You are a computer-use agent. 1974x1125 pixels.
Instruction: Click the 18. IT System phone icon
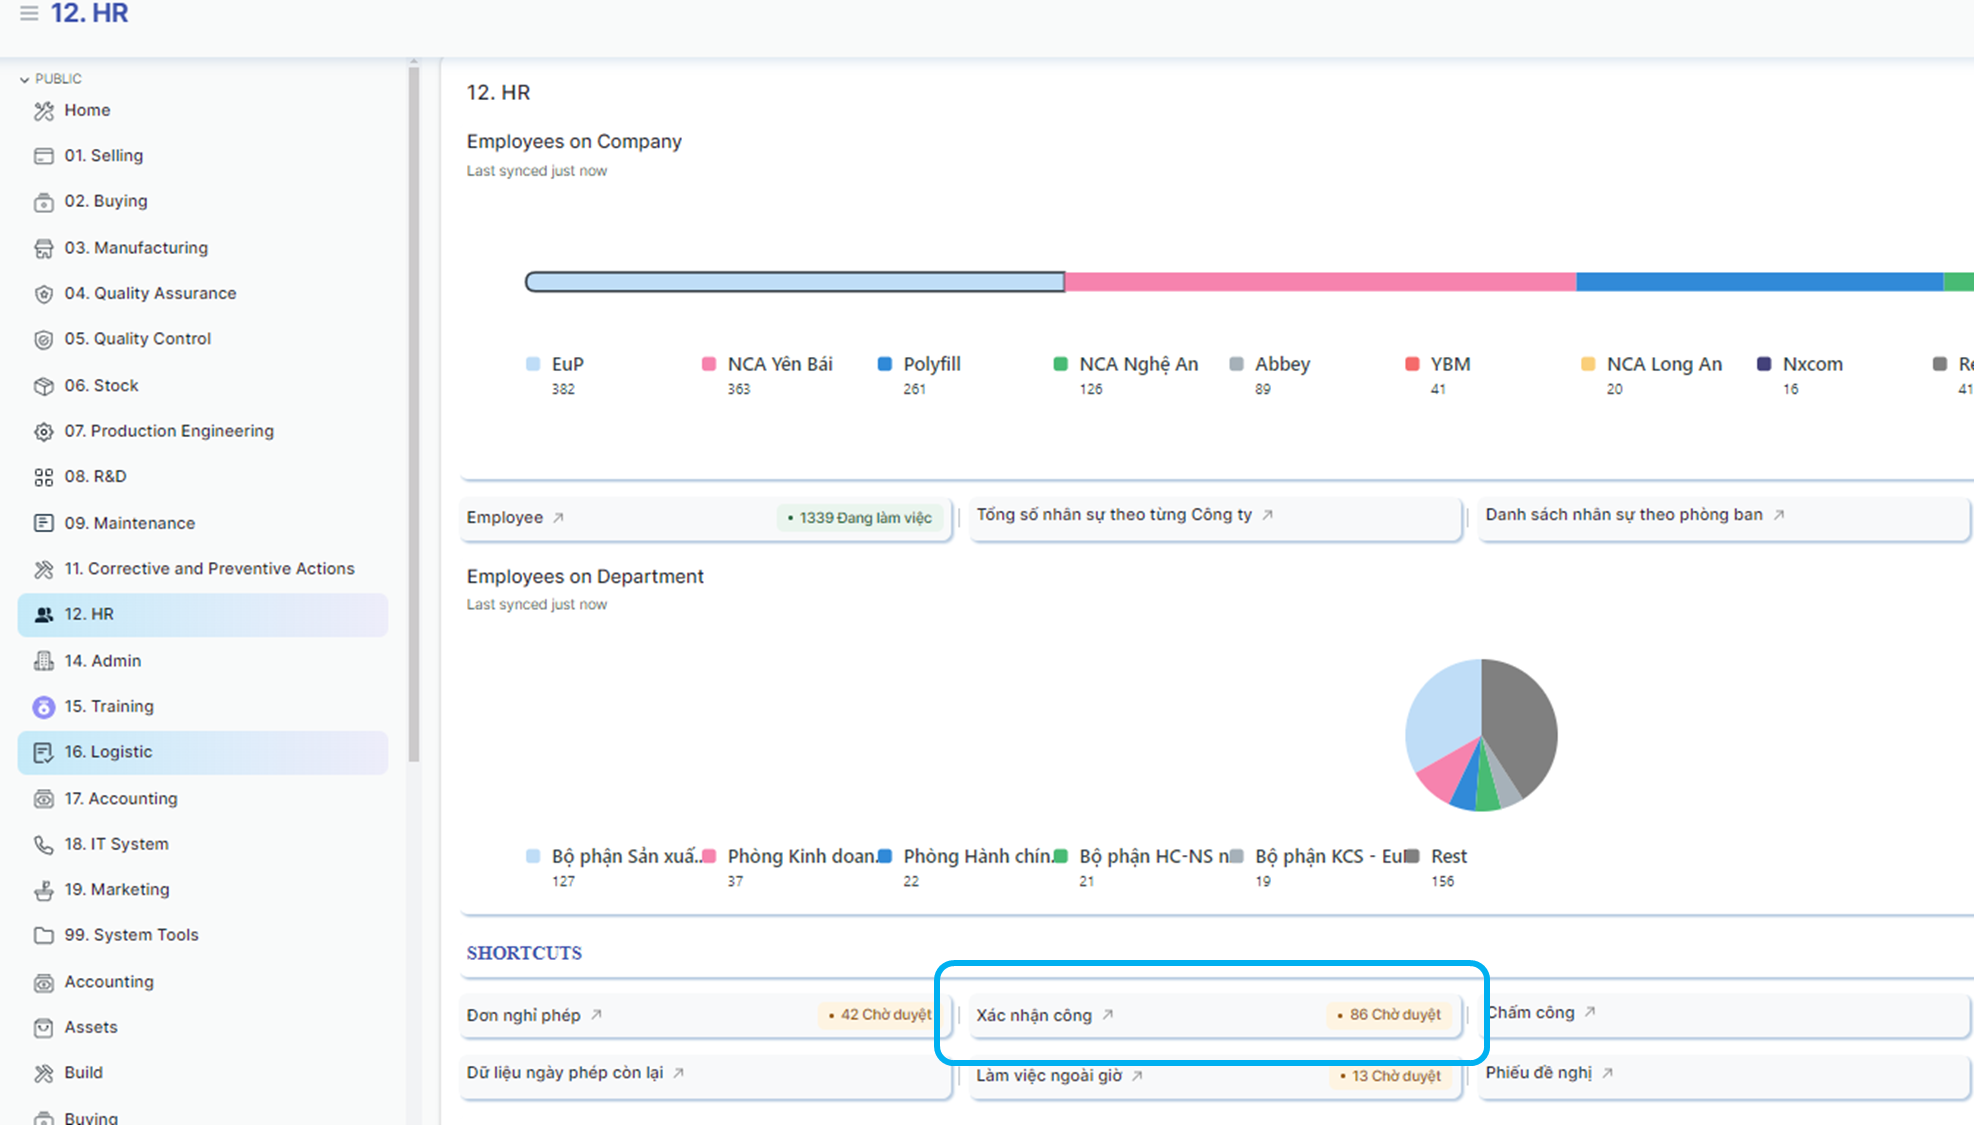43,845
